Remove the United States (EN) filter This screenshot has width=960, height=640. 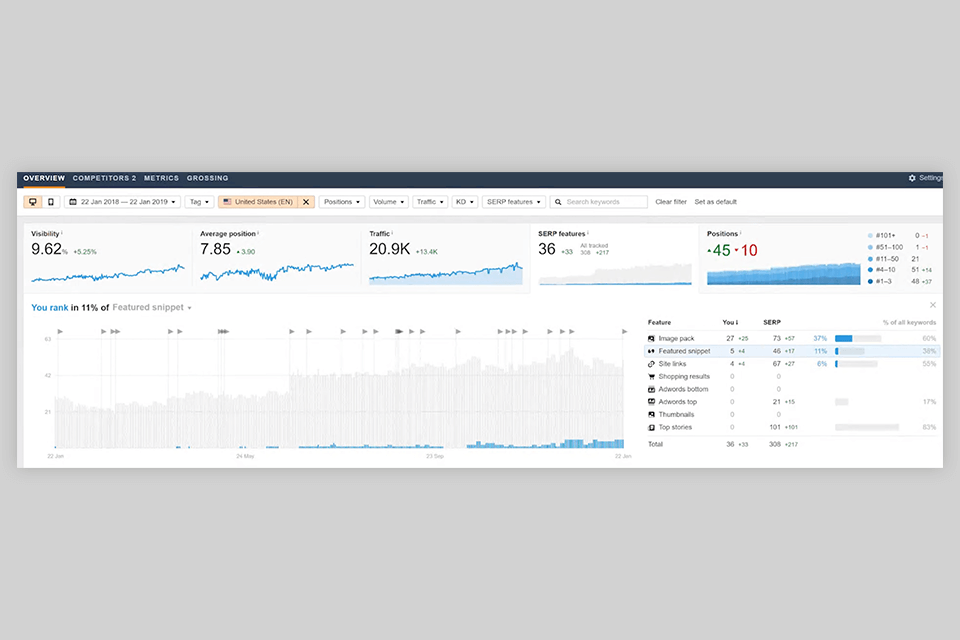[x=306, y=202]
